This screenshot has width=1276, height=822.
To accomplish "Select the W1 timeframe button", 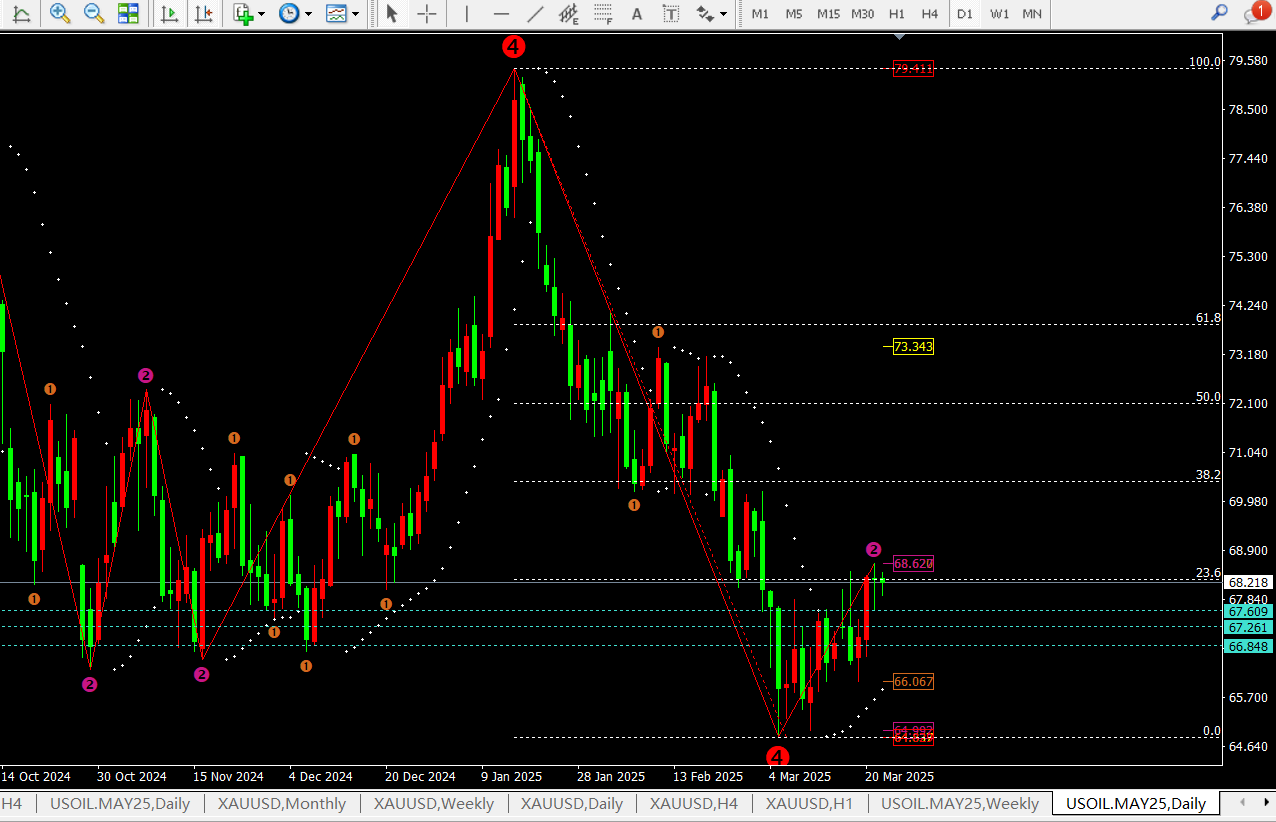I will [x=999, y=14].
